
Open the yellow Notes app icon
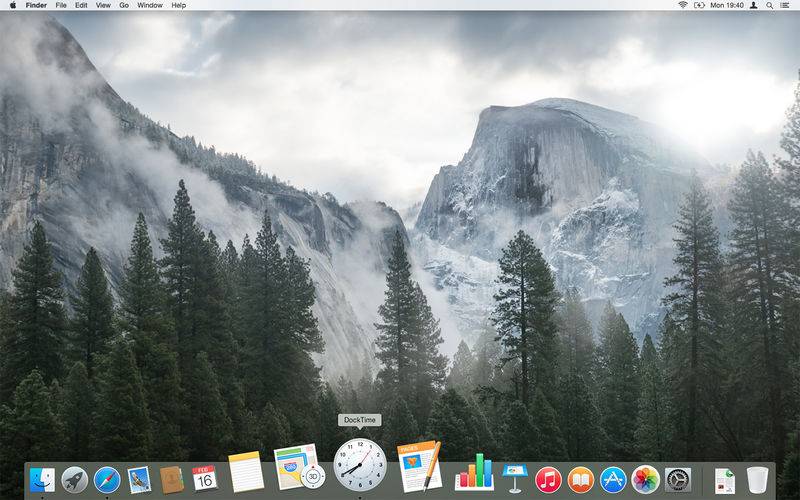tap(246, 472)
